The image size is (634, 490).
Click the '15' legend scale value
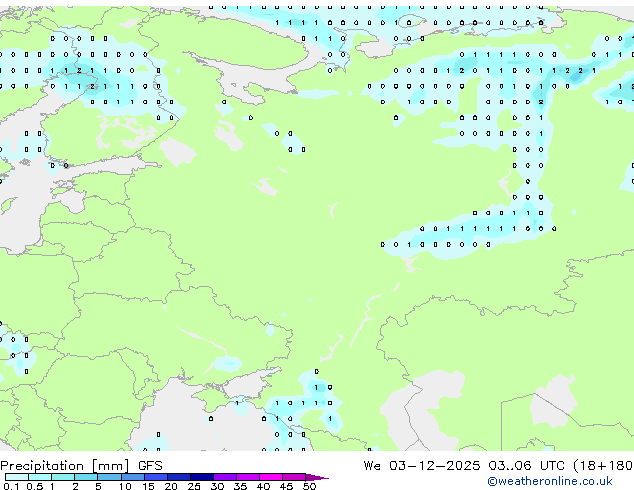tap(148, 486)
